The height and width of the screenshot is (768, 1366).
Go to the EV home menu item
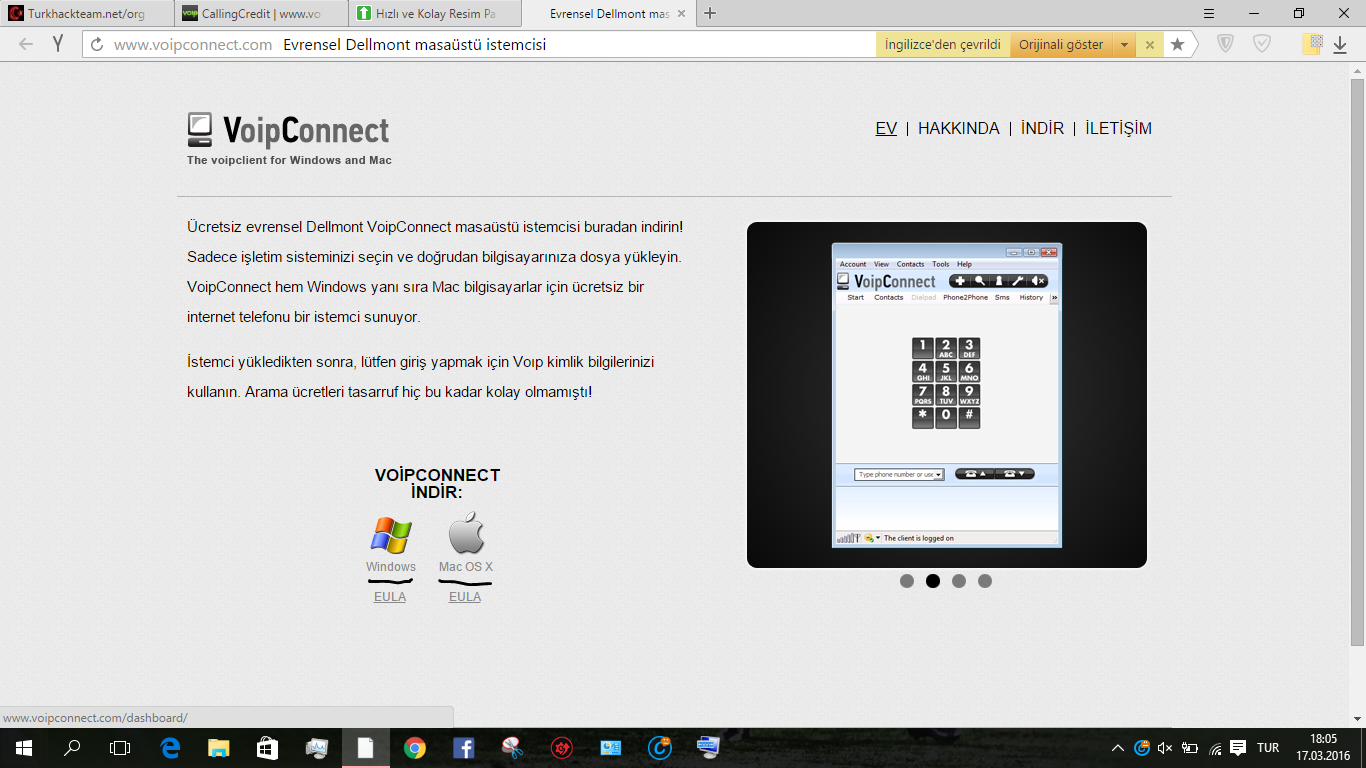[x=886, y=128]
